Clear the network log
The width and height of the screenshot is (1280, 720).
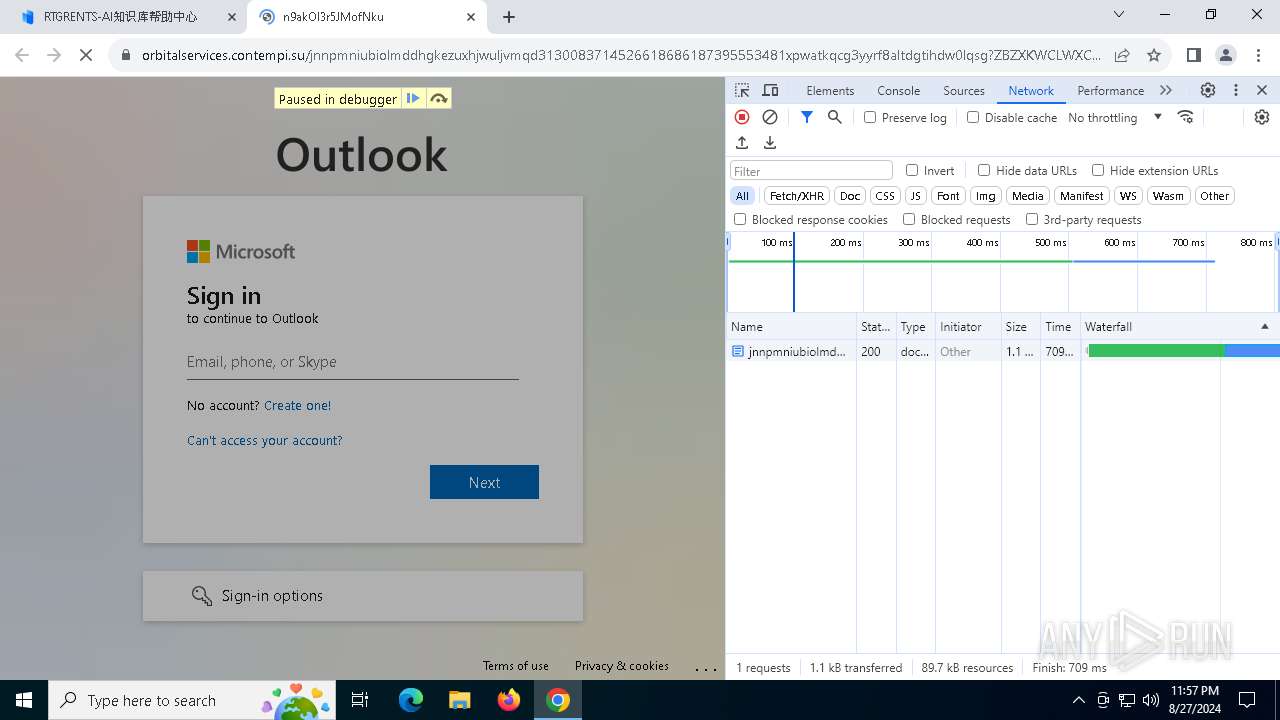point(770,117)
